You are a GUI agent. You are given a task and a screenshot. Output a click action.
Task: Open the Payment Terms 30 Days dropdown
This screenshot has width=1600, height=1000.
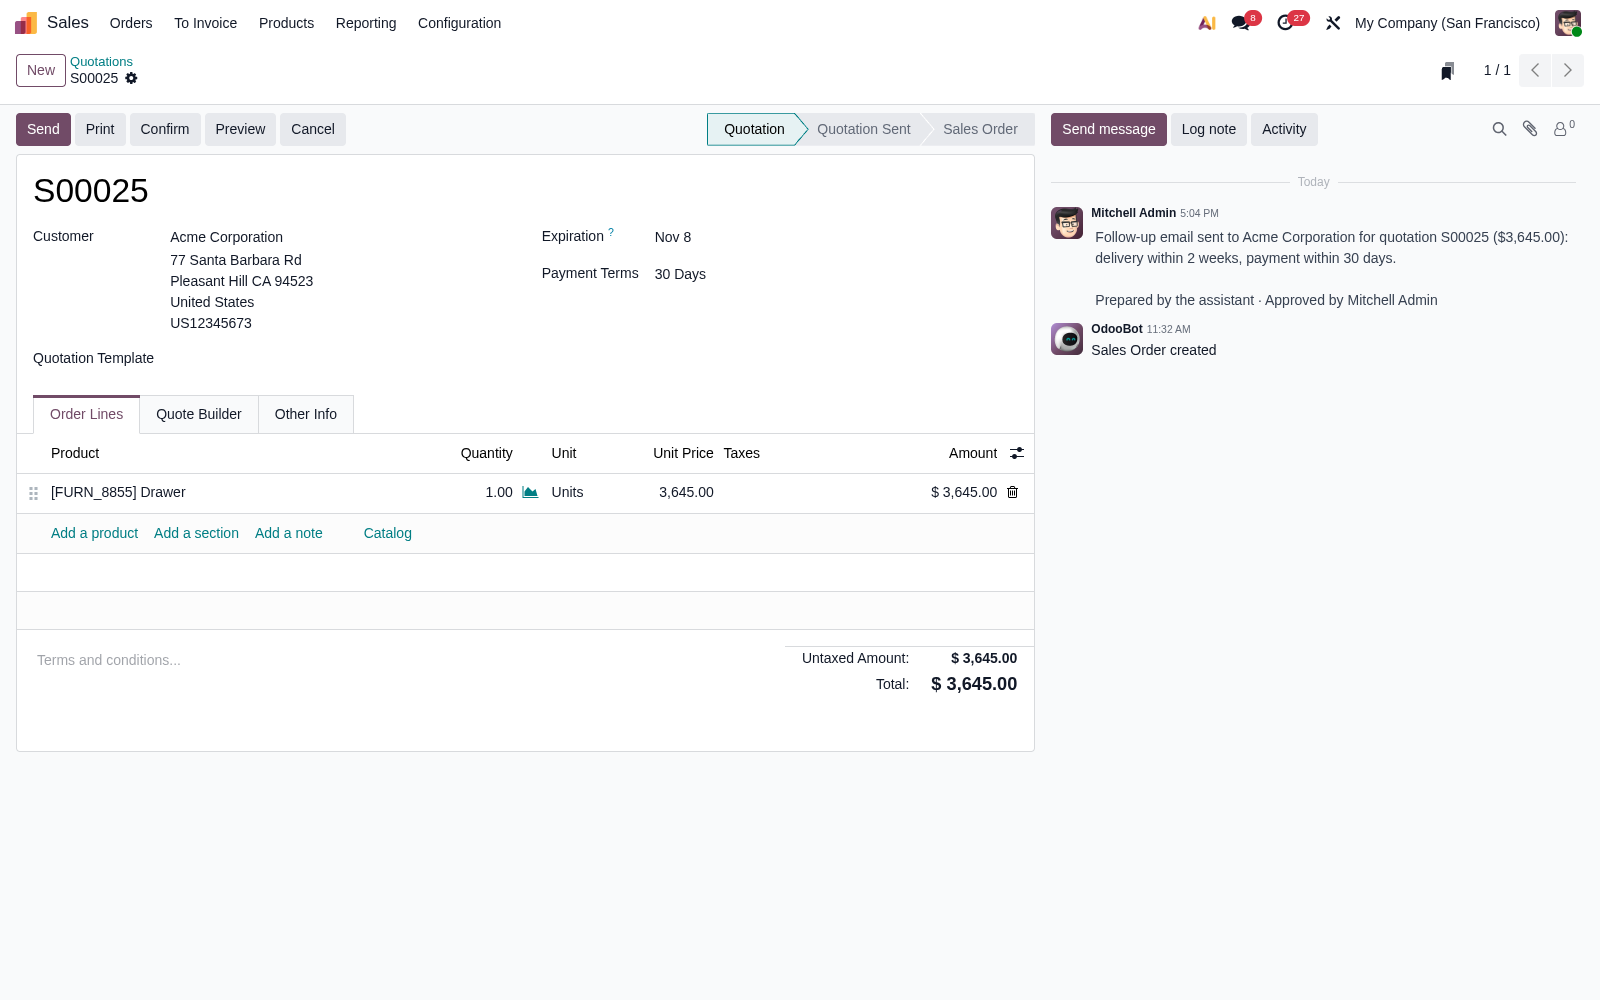tap(835, 274)
